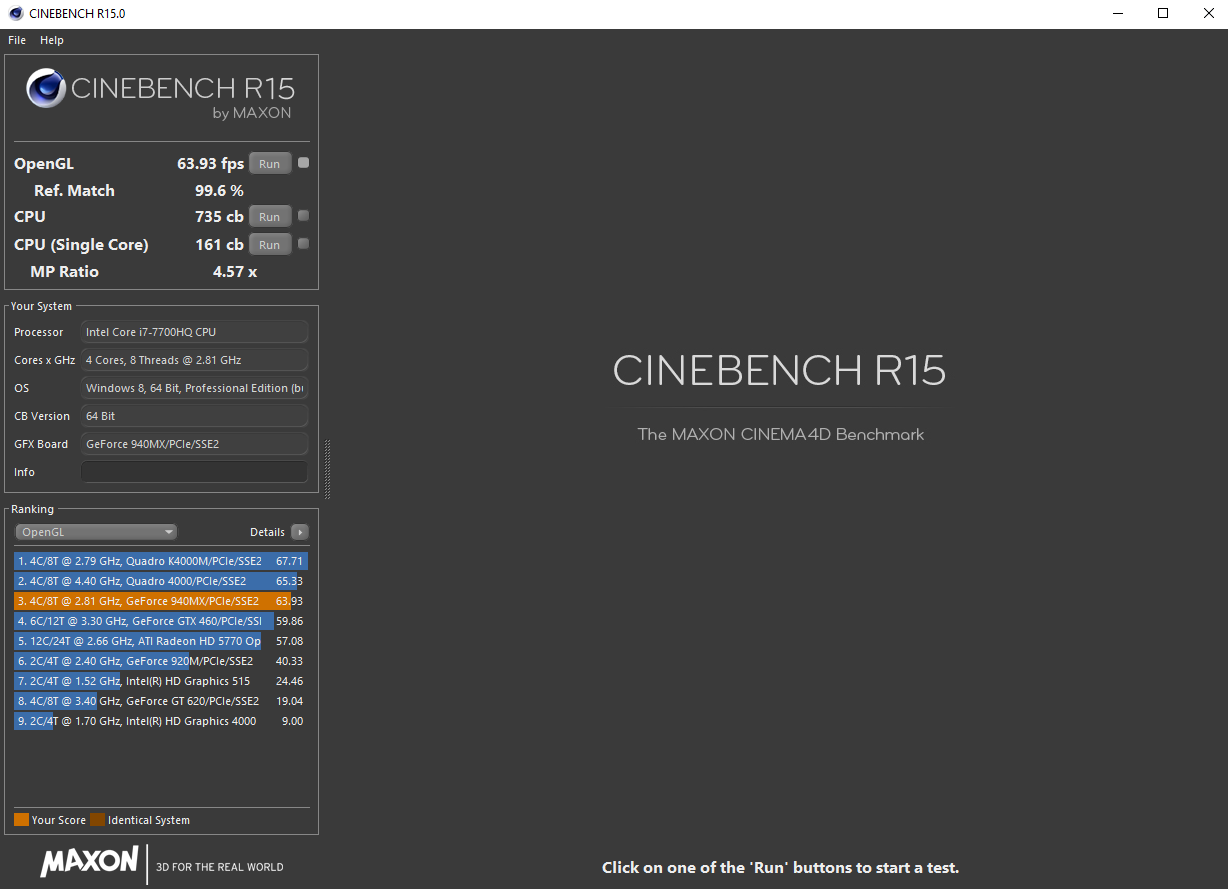Run the OpenGL benchmark test
Image resolution: width=1228 pixels, height=889 pixels.
coord(270,164)
